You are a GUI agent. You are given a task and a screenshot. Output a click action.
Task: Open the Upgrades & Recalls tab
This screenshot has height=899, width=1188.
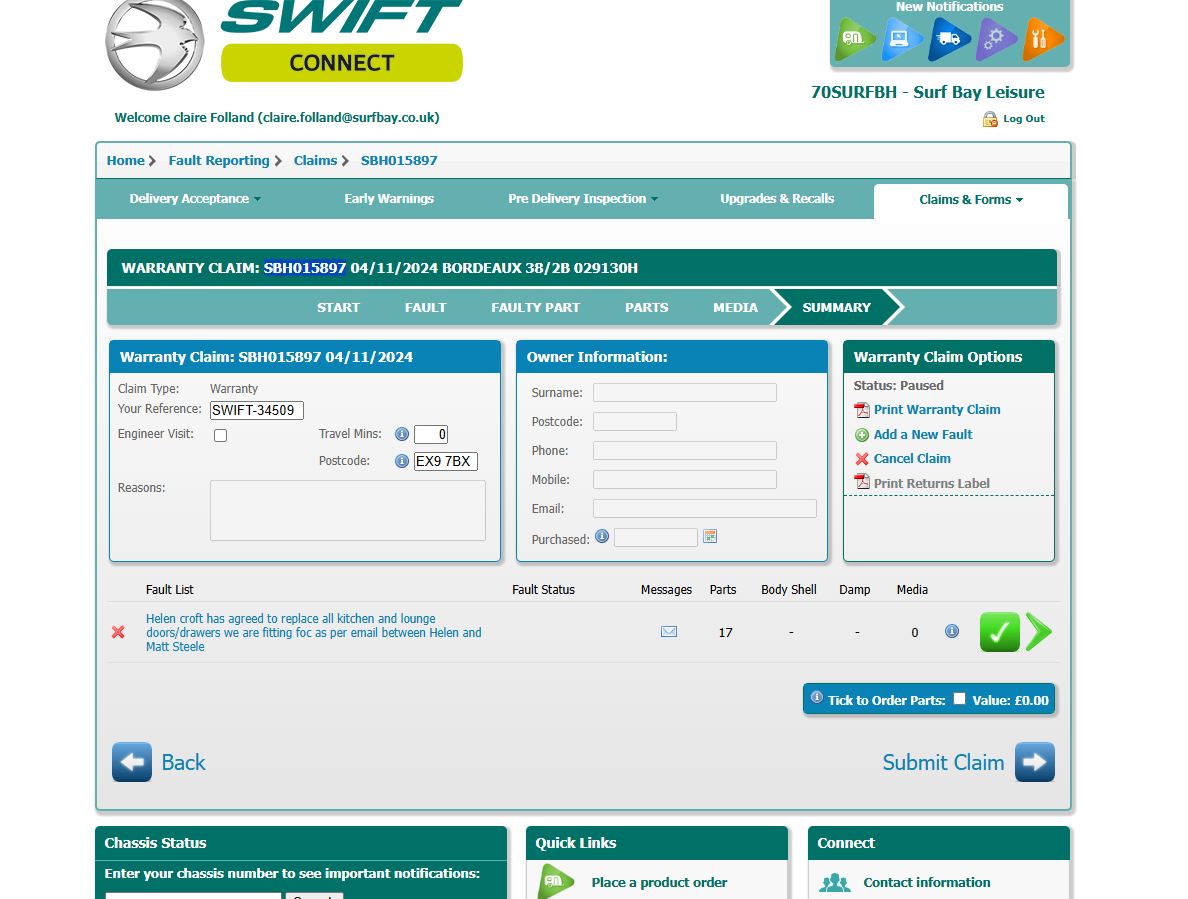pyautogui.click(x=777, y=198)
